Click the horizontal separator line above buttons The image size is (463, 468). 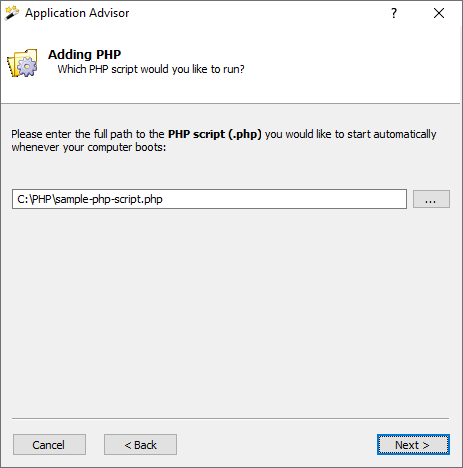230,418
